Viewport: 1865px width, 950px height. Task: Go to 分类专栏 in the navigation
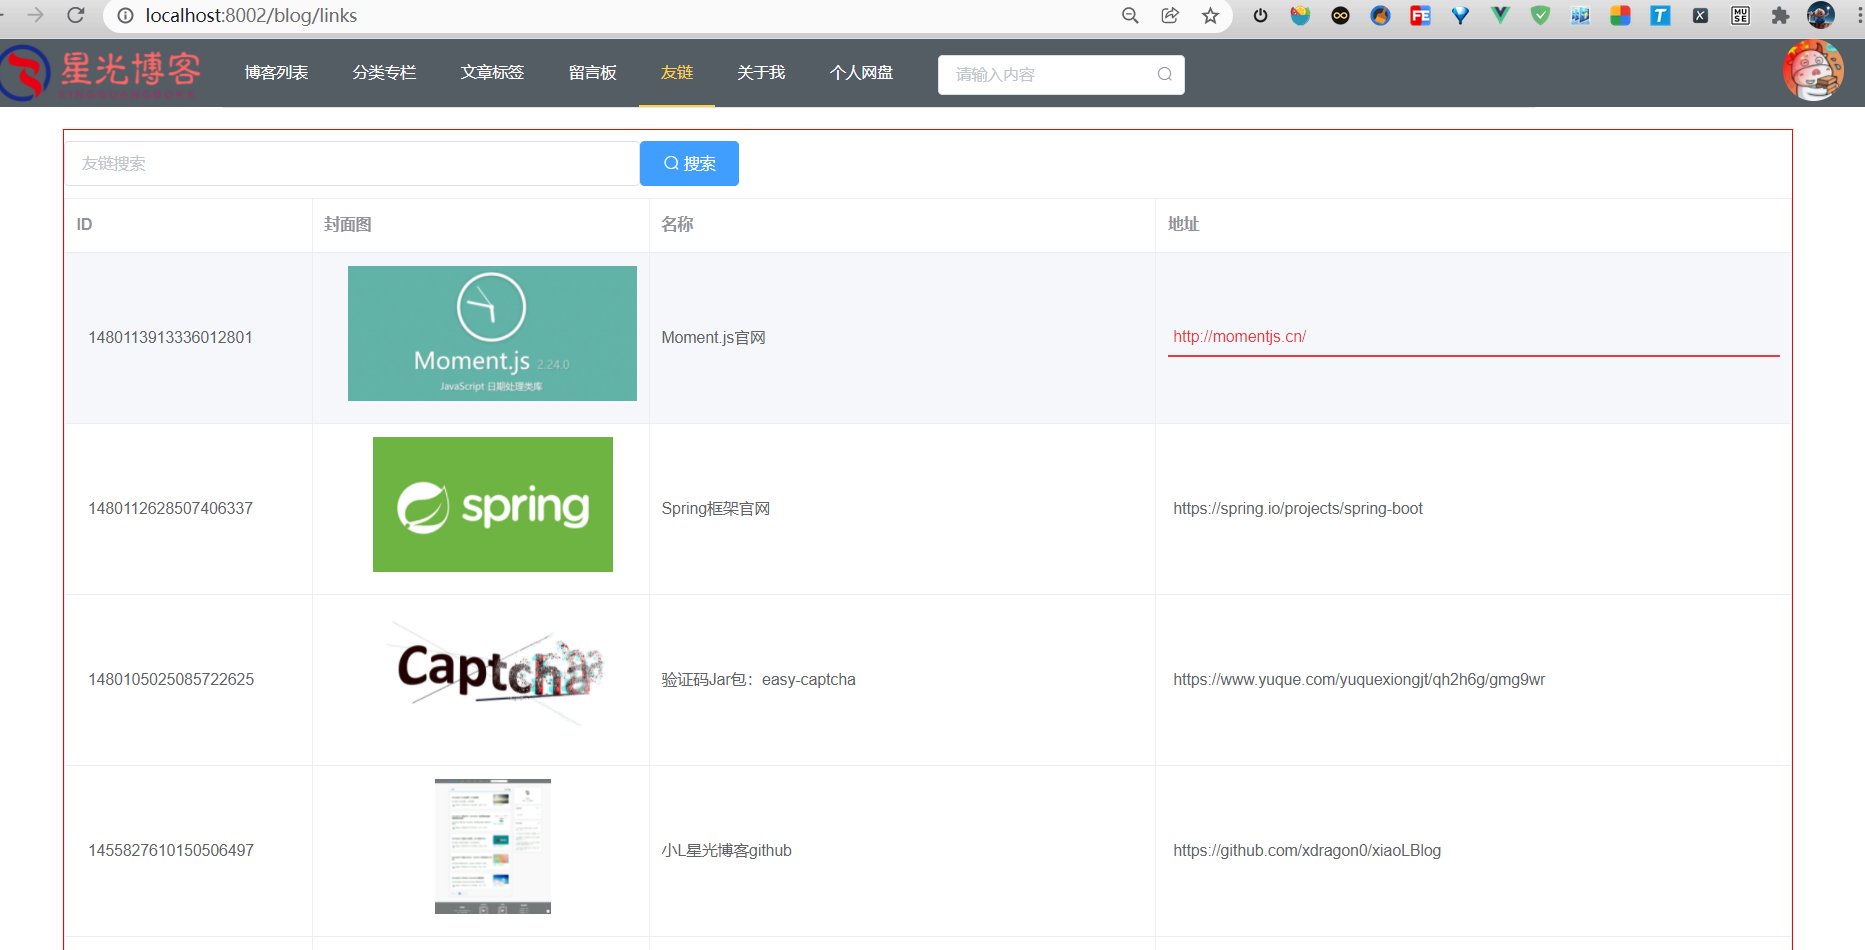tap(384, 73)
